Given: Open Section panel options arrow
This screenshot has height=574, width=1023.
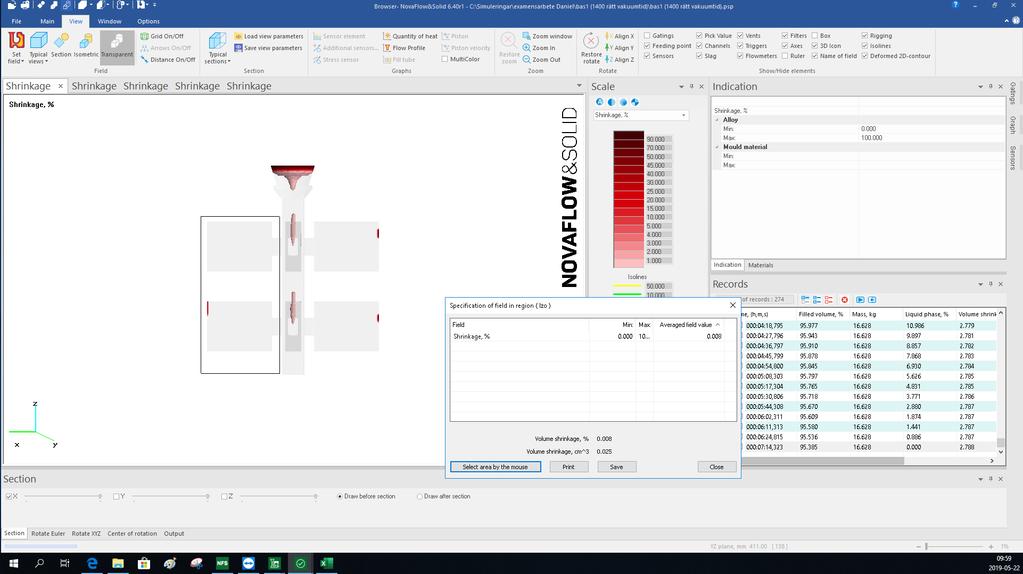Looking at the screenshot, I should (x=980, y=479).
